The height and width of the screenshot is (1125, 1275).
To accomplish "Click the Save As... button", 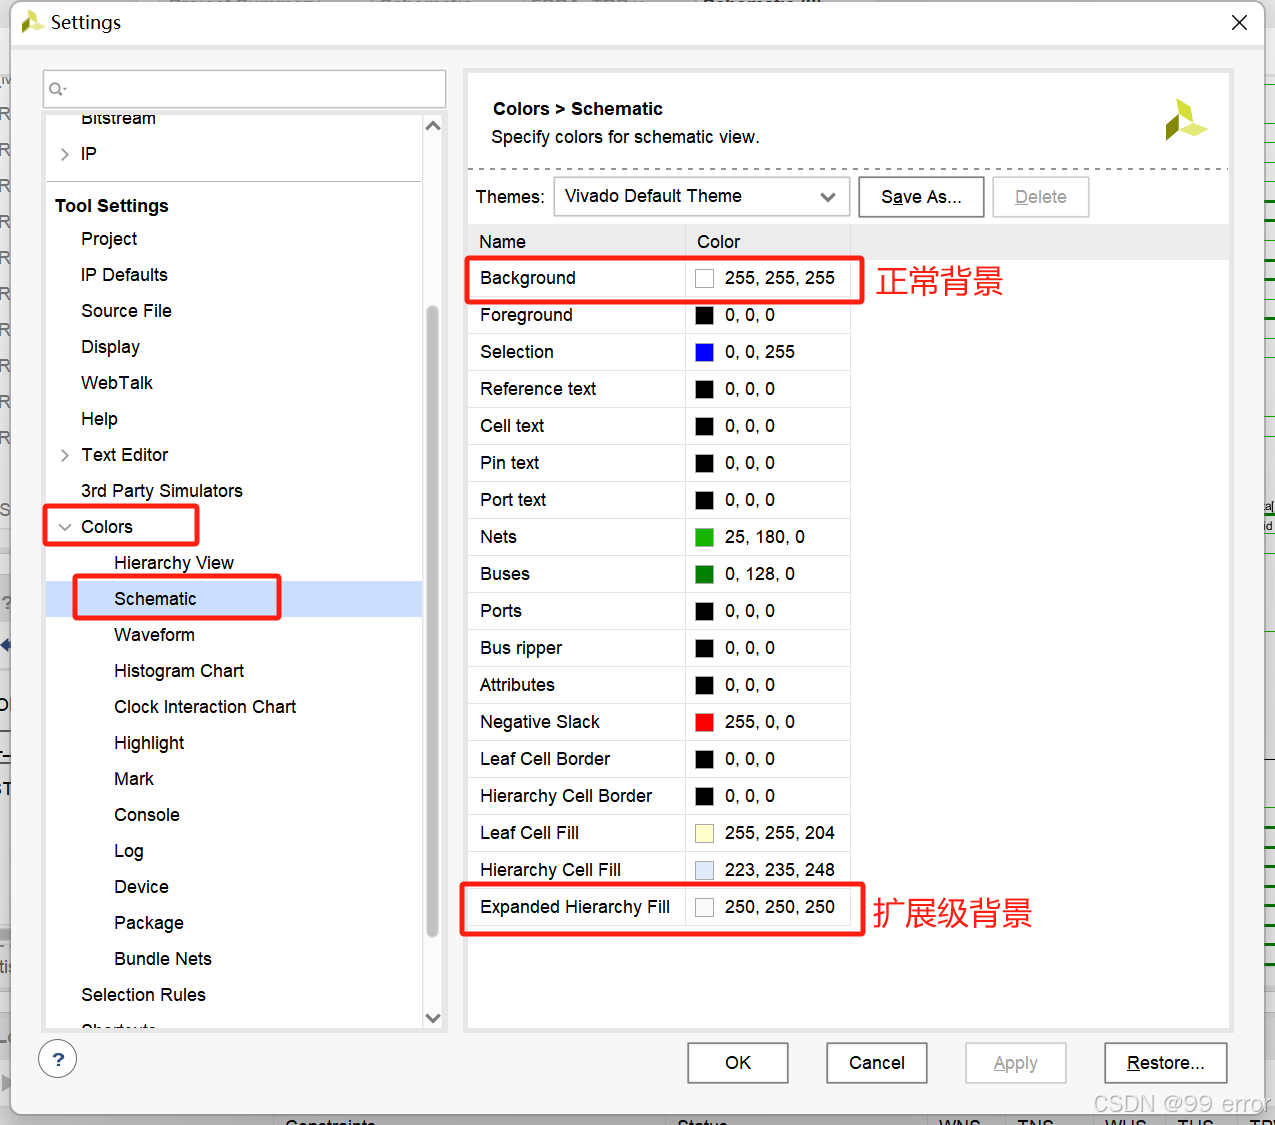I will pos(921,197).
